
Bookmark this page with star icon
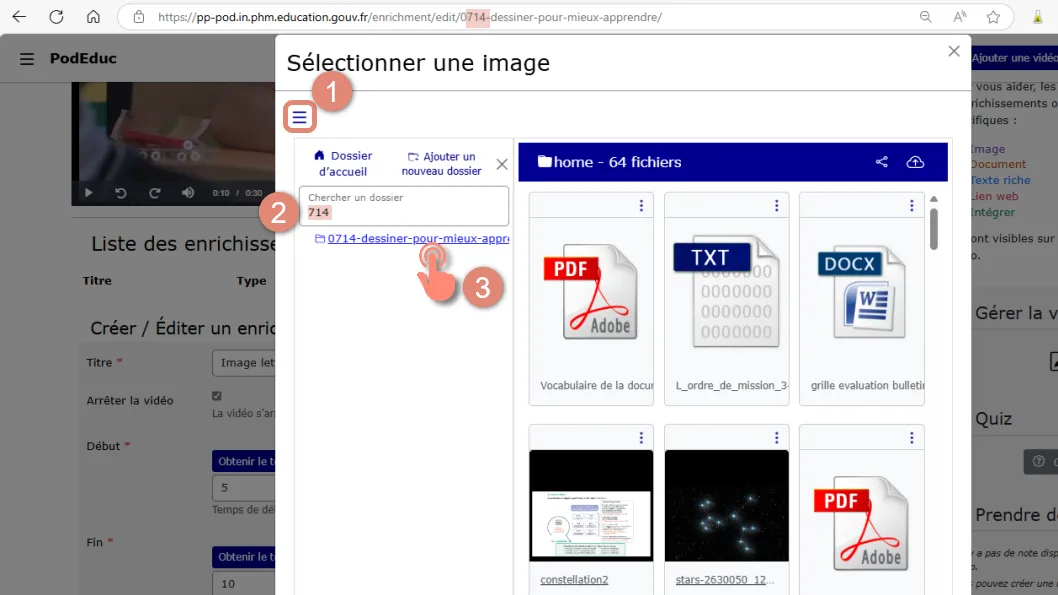click(x=993, y=17)
